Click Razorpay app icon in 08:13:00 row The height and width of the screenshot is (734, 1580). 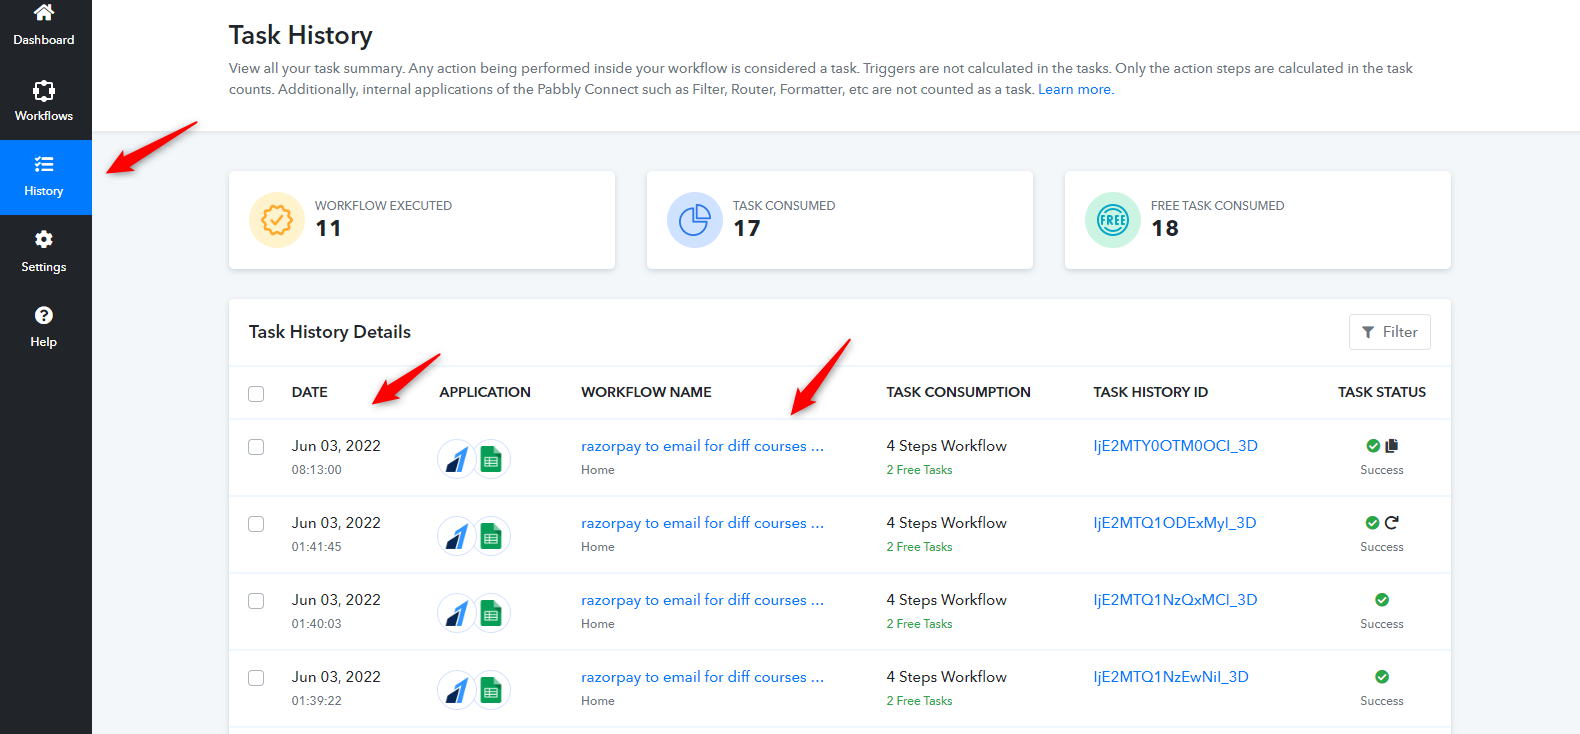[x=456, y=459]
